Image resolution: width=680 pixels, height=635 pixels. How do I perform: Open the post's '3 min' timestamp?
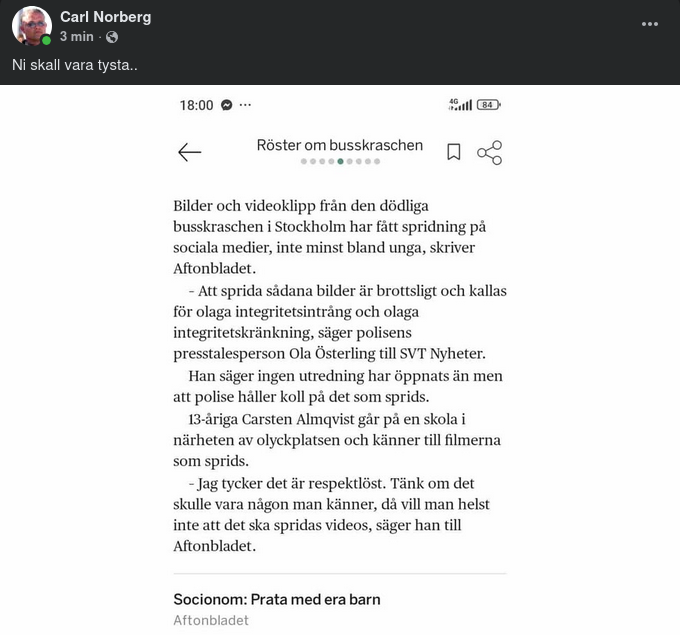[x=76, y=37]
